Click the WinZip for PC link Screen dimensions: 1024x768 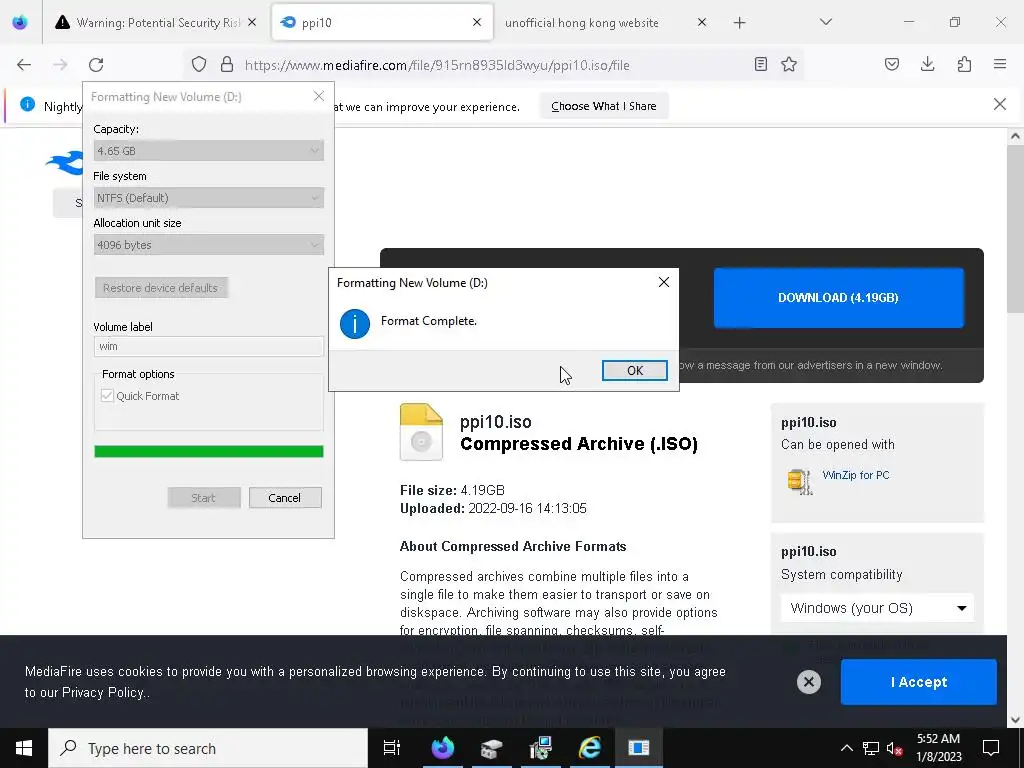(856, 475)
